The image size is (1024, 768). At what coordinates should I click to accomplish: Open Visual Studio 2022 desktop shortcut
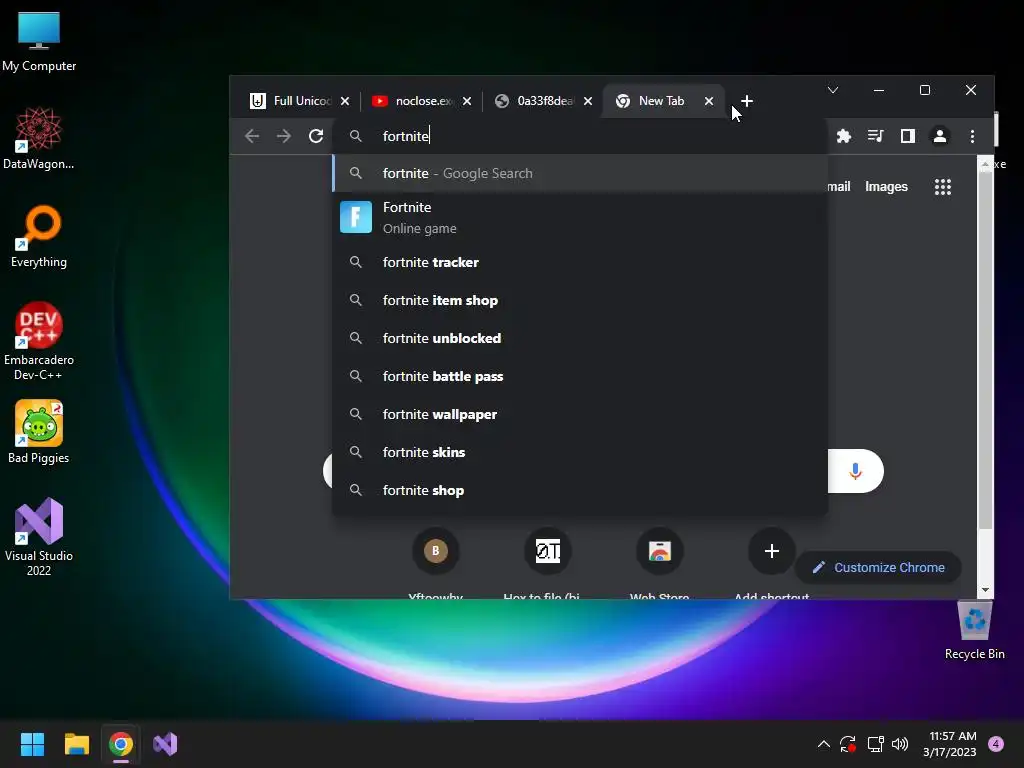click(39, 537)
